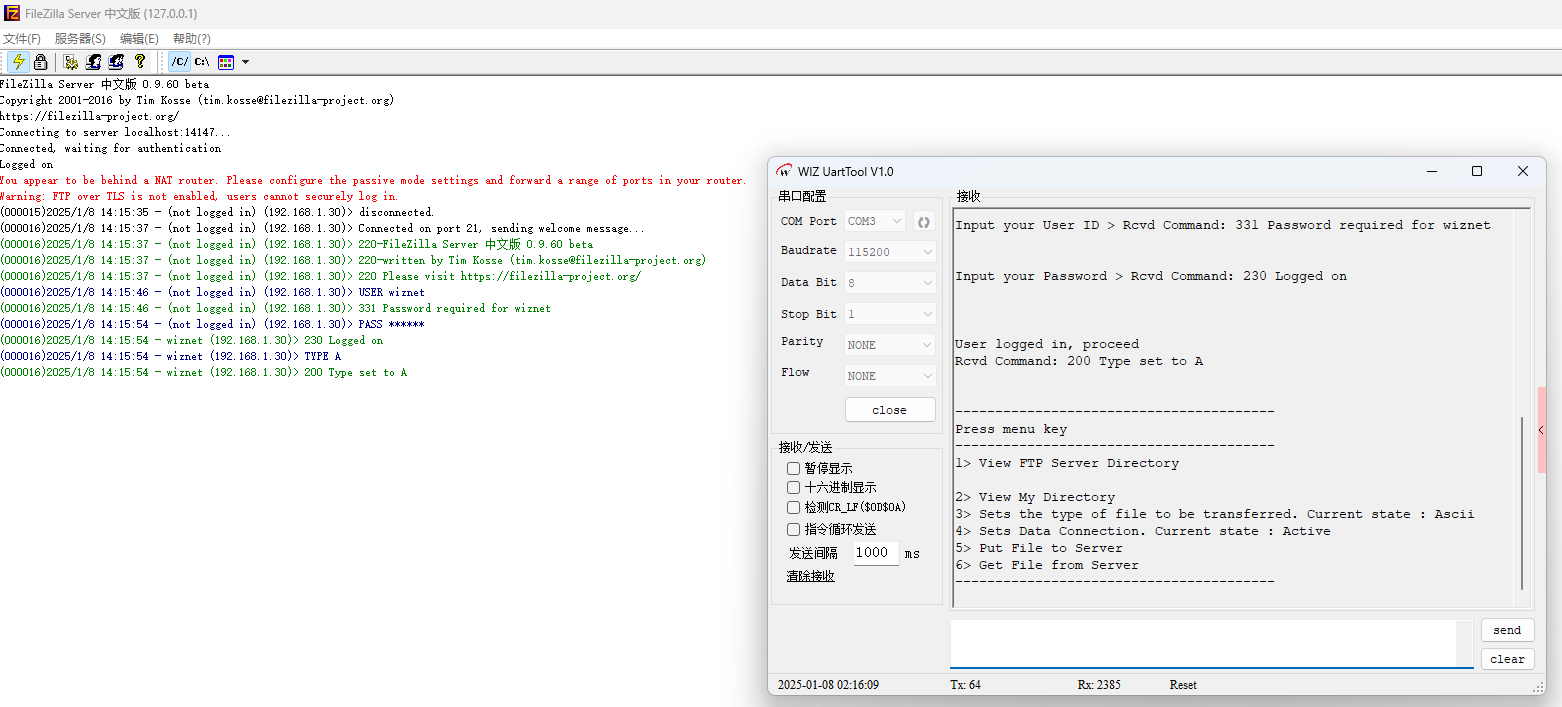Expand the Baudrate 115200 dropdown
The height and width of the screenshot is (707, 1562).
tap(890, 252)
